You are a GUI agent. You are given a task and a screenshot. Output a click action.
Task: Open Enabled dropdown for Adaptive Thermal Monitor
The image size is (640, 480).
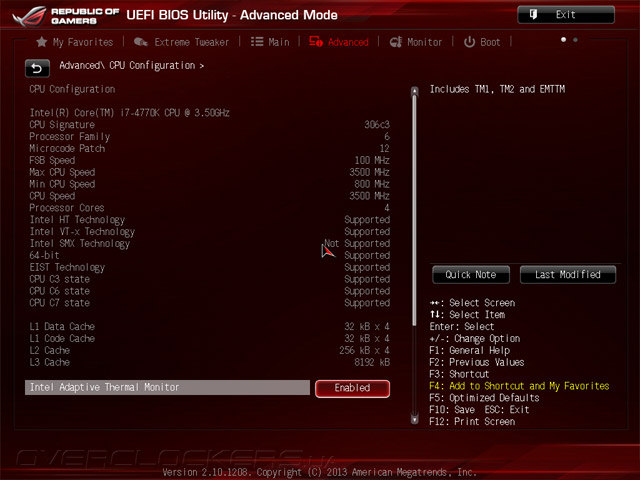[352, 388]
